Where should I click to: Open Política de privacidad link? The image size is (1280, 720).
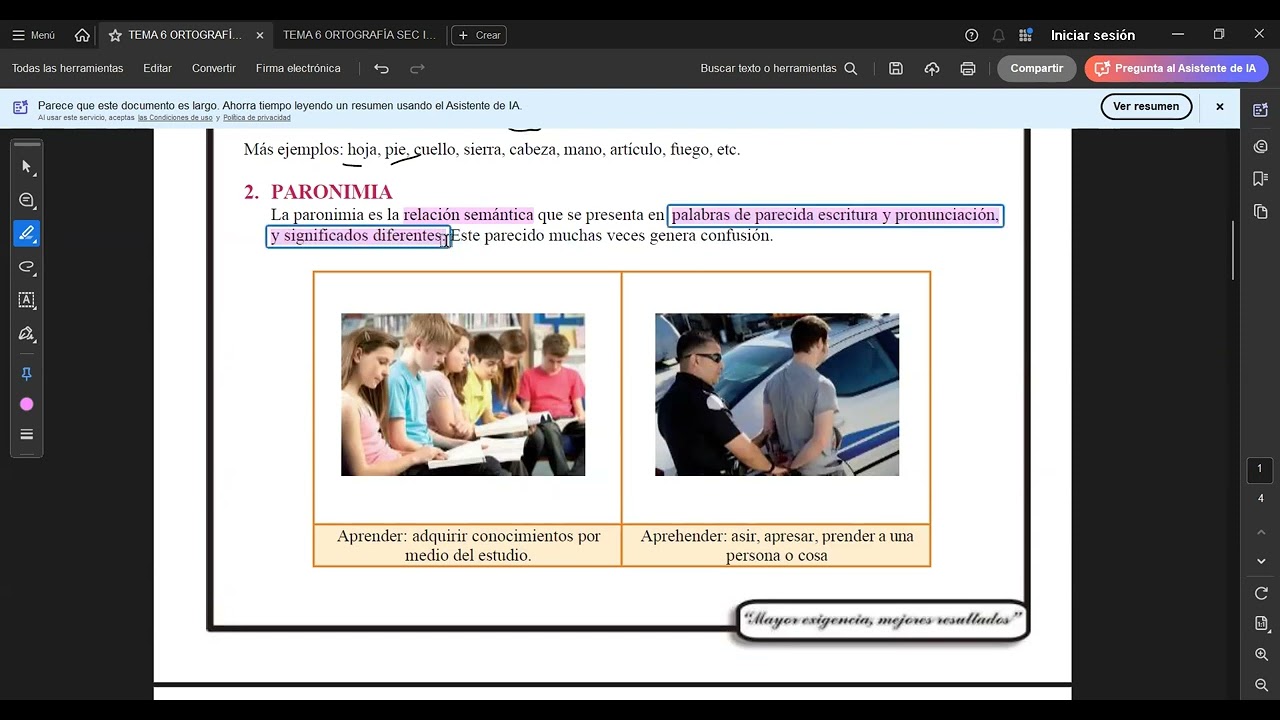click(x=257, y=118)
